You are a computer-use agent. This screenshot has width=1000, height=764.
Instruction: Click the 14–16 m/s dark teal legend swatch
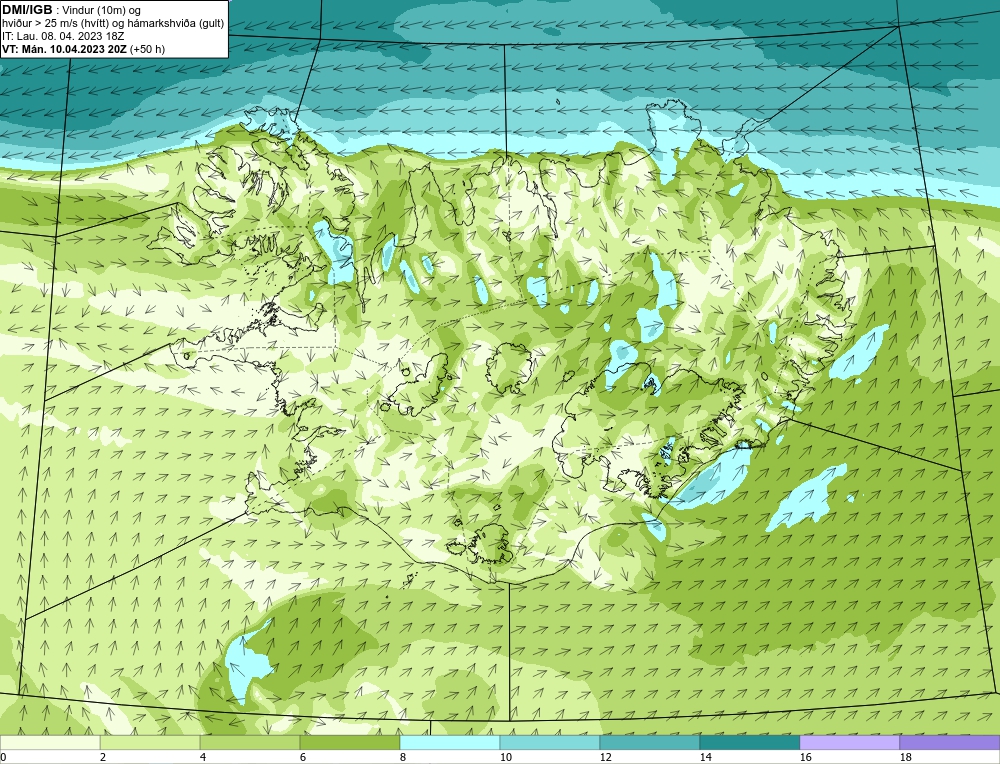[x=750, y=742]
